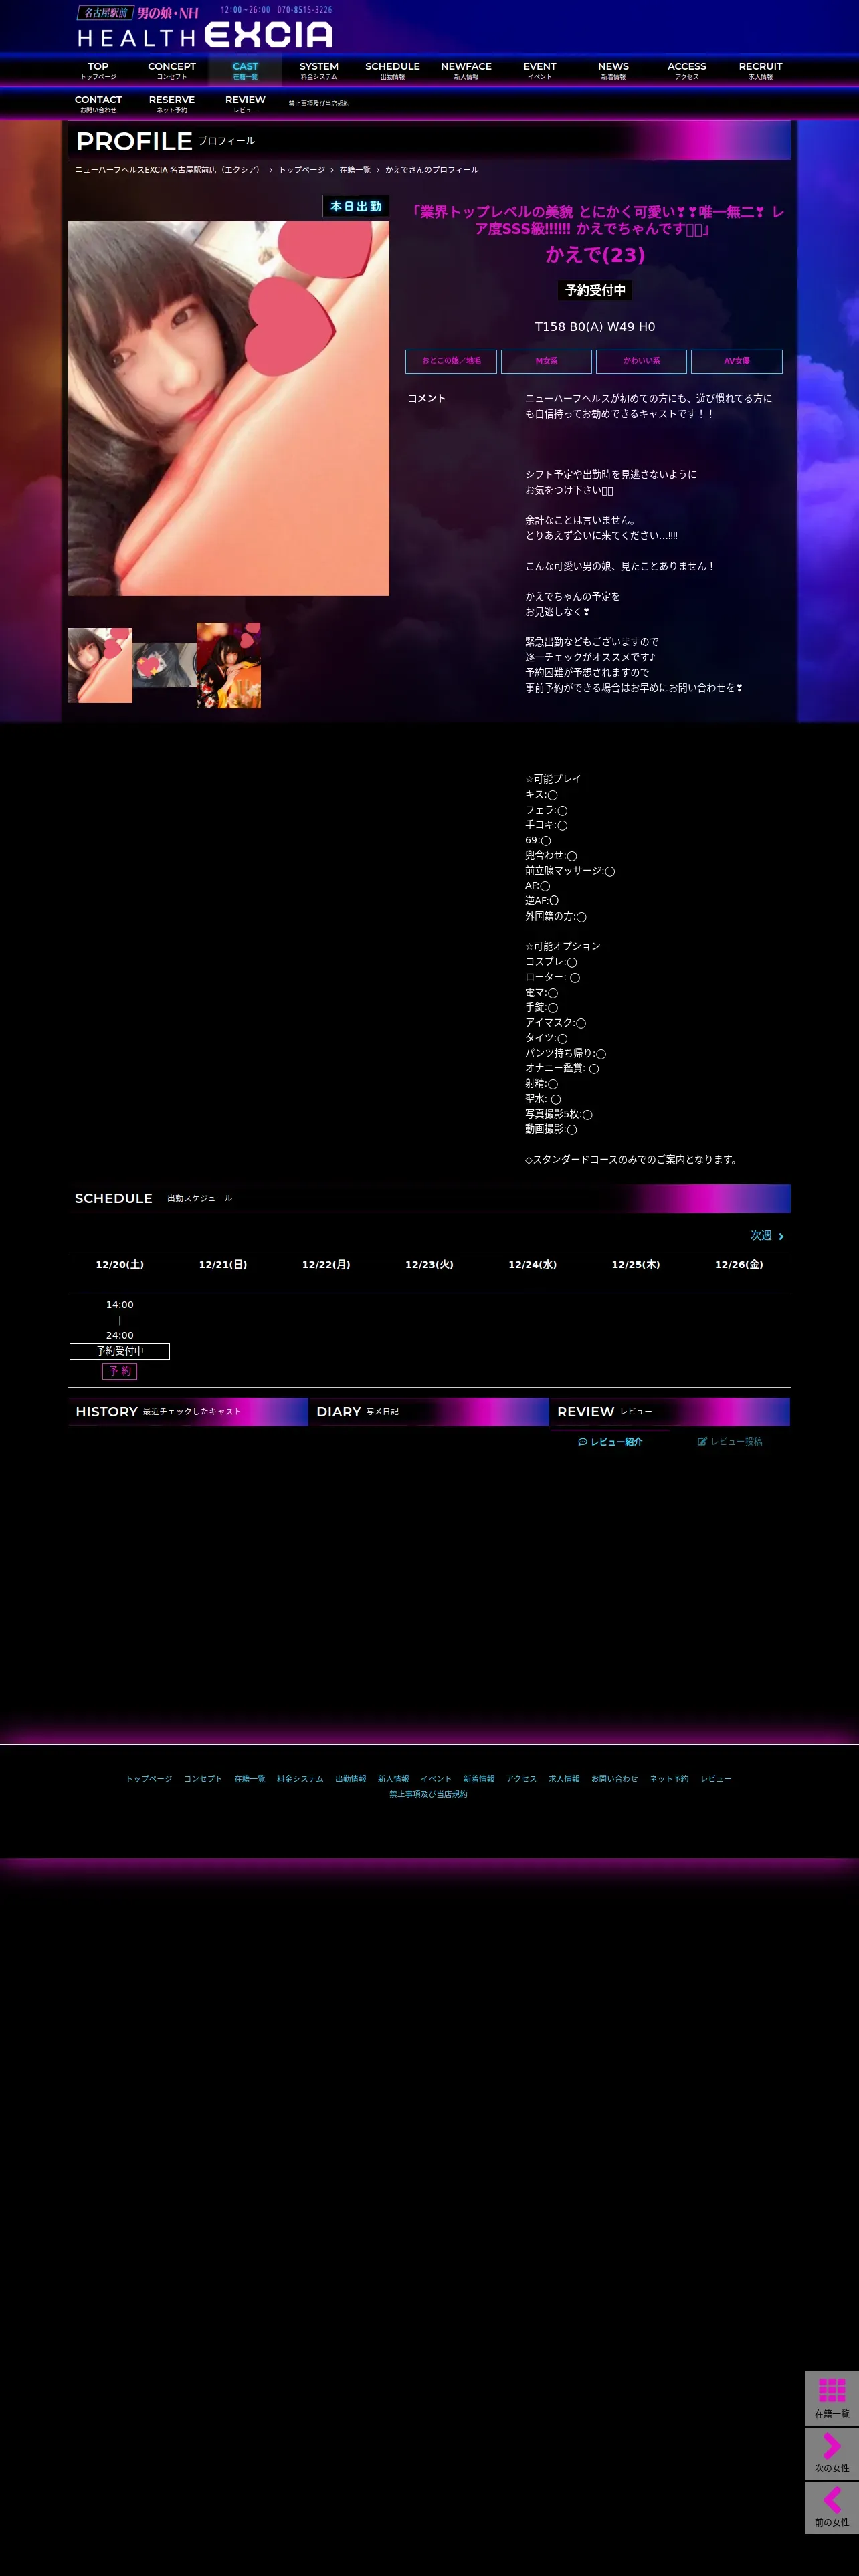
Task: Click the M女系 tag
Action: click(546, 361)
